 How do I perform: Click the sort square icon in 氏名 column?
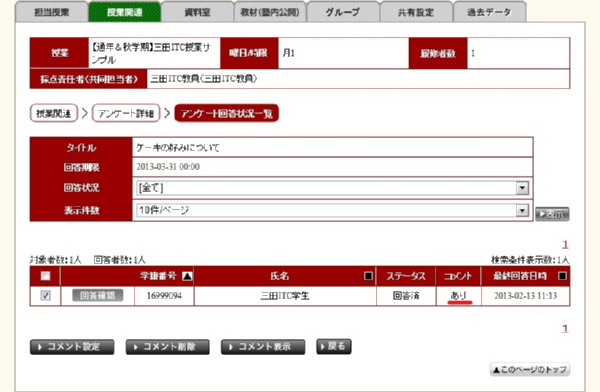click(x=368, y=276)
